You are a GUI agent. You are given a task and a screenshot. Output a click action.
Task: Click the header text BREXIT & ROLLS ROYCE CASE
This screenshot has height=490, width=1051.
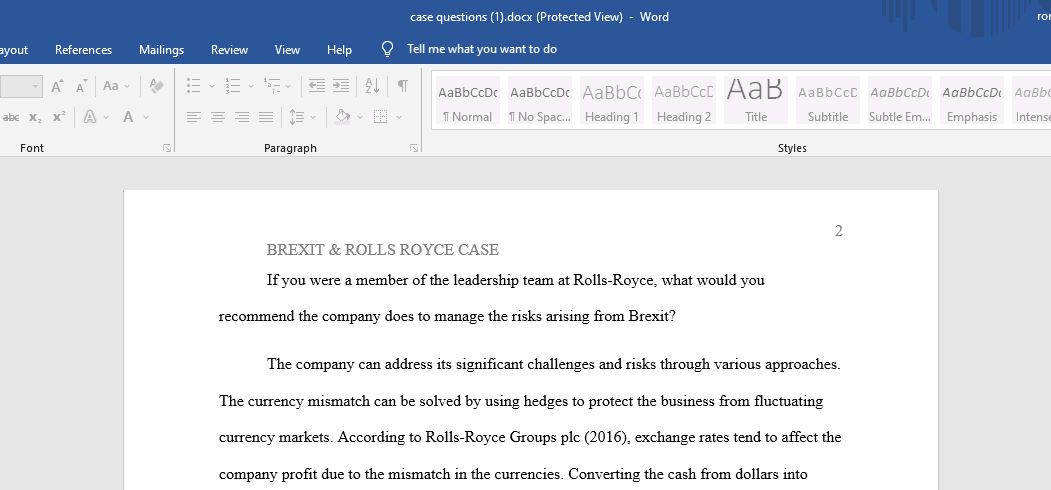[x=383, y=250]
